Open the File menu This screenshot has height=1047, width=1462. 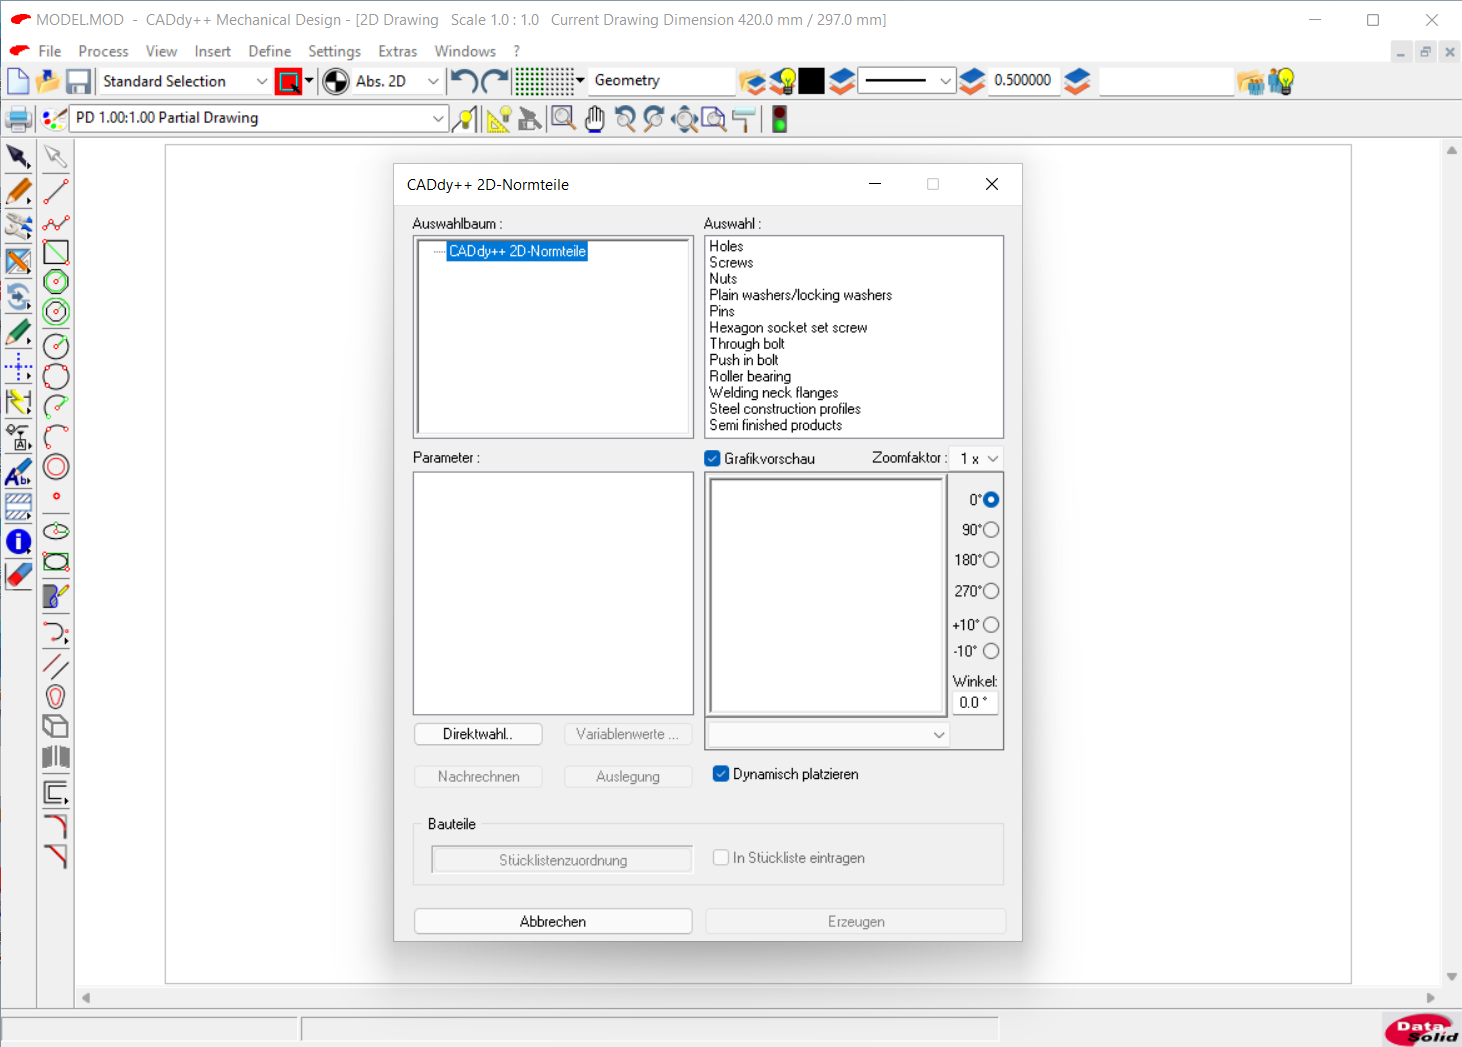pyautogui.click(x=50, y=51)
